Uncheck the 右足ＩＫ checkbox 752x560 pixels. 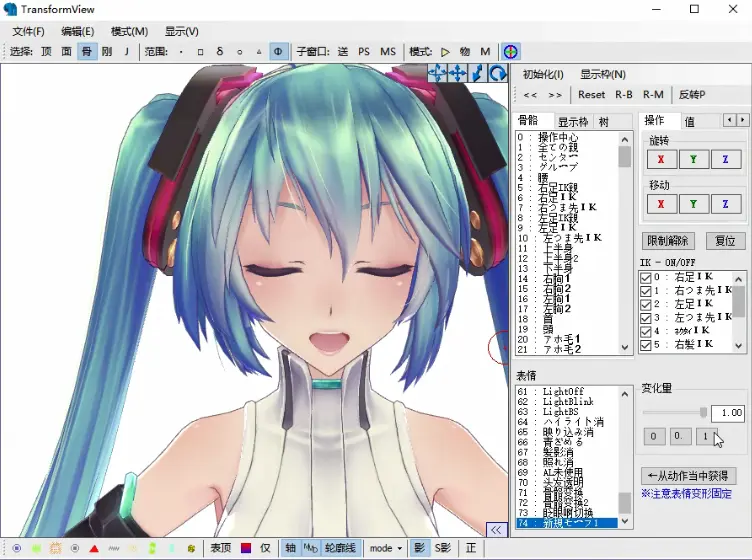pos(646,278)
